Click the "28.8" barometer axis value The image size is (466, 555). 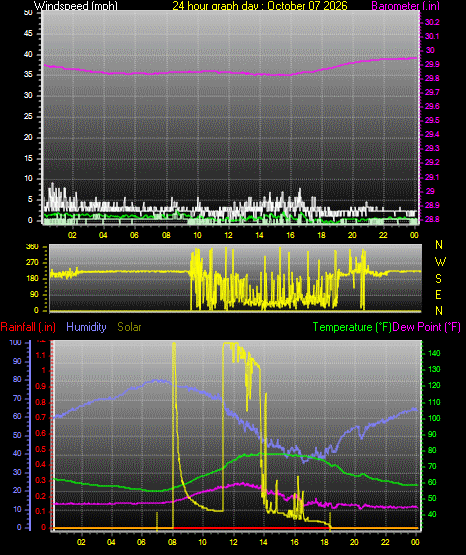[432, 219]
